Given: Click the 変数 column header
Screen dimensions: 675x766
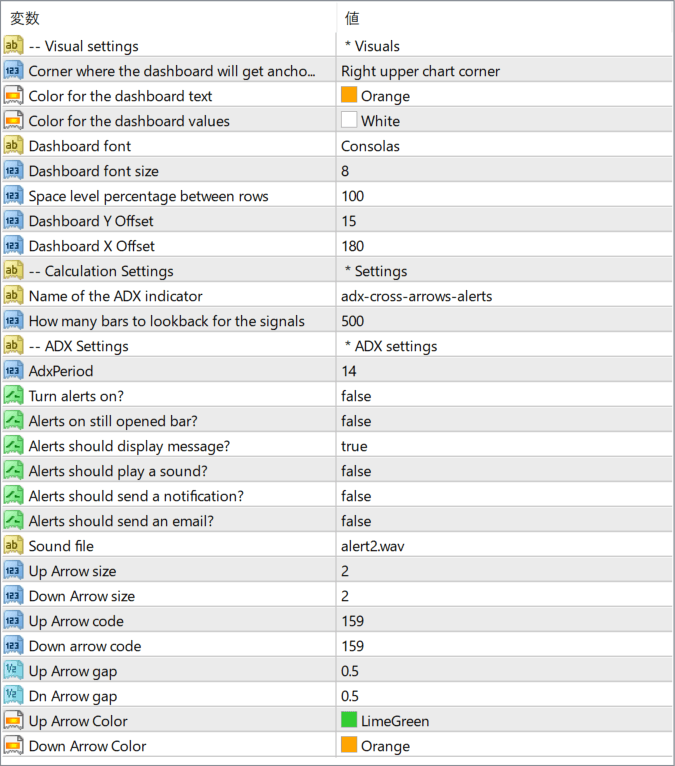Looking at the screenshot, I should 25,18.
